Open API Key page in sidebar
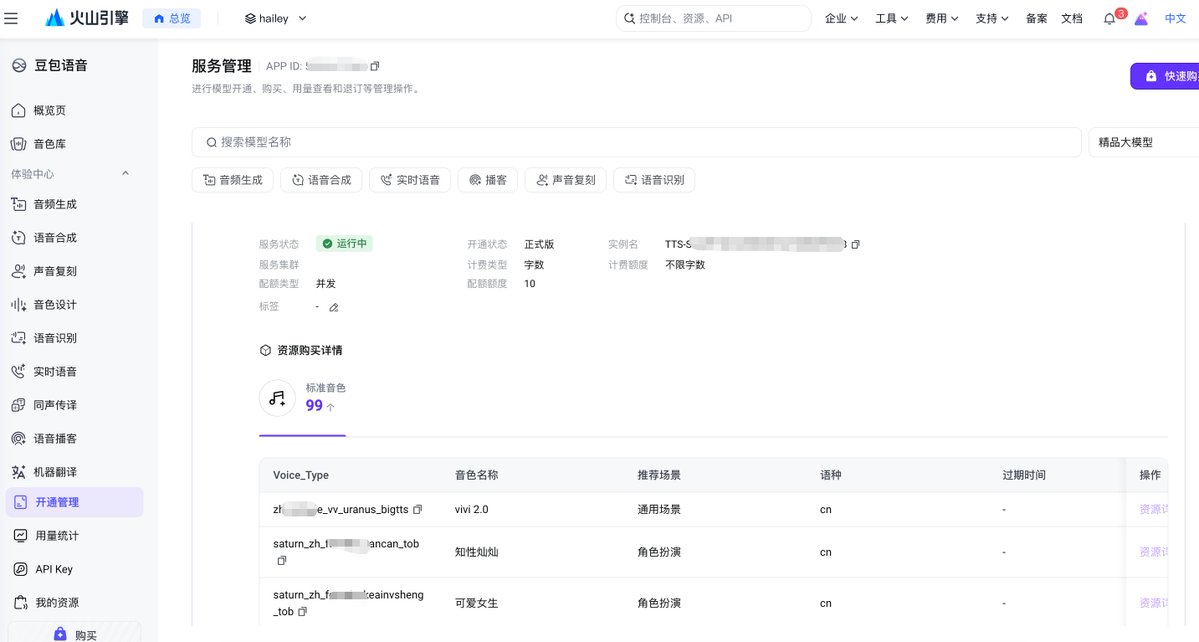Viewport: 1199px width, 642px height. [73, 569]
